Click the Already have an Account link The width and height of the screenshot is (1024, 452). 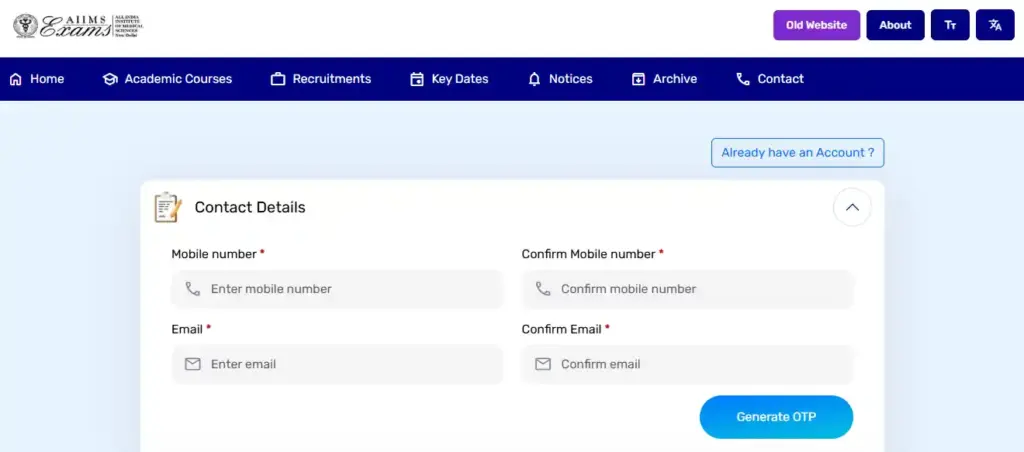click(797, 153)
